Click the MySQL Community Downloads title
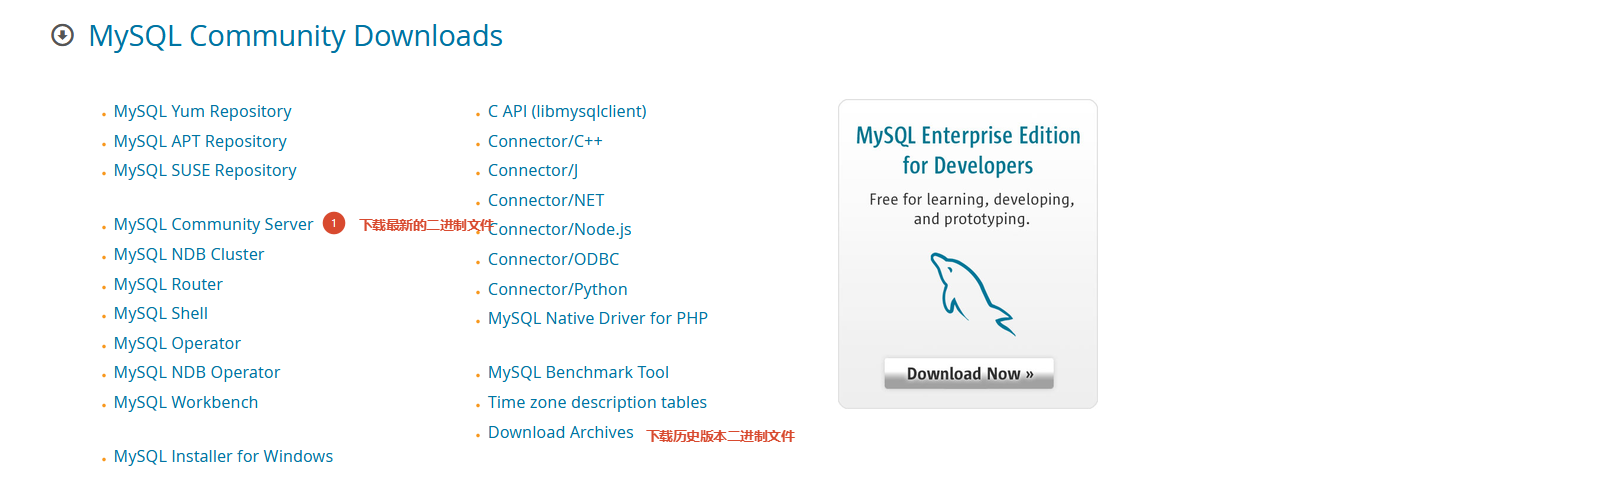Viewport: 1600px width, 483px height. 296,36
